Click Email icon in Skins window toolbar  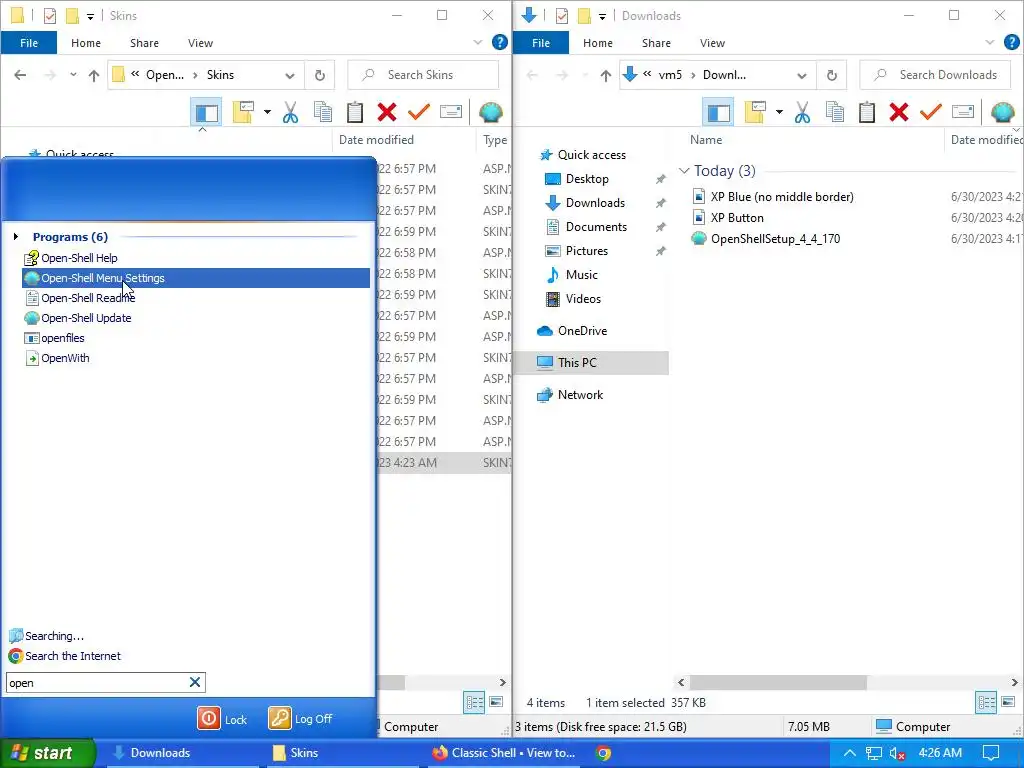pos(451,112)
